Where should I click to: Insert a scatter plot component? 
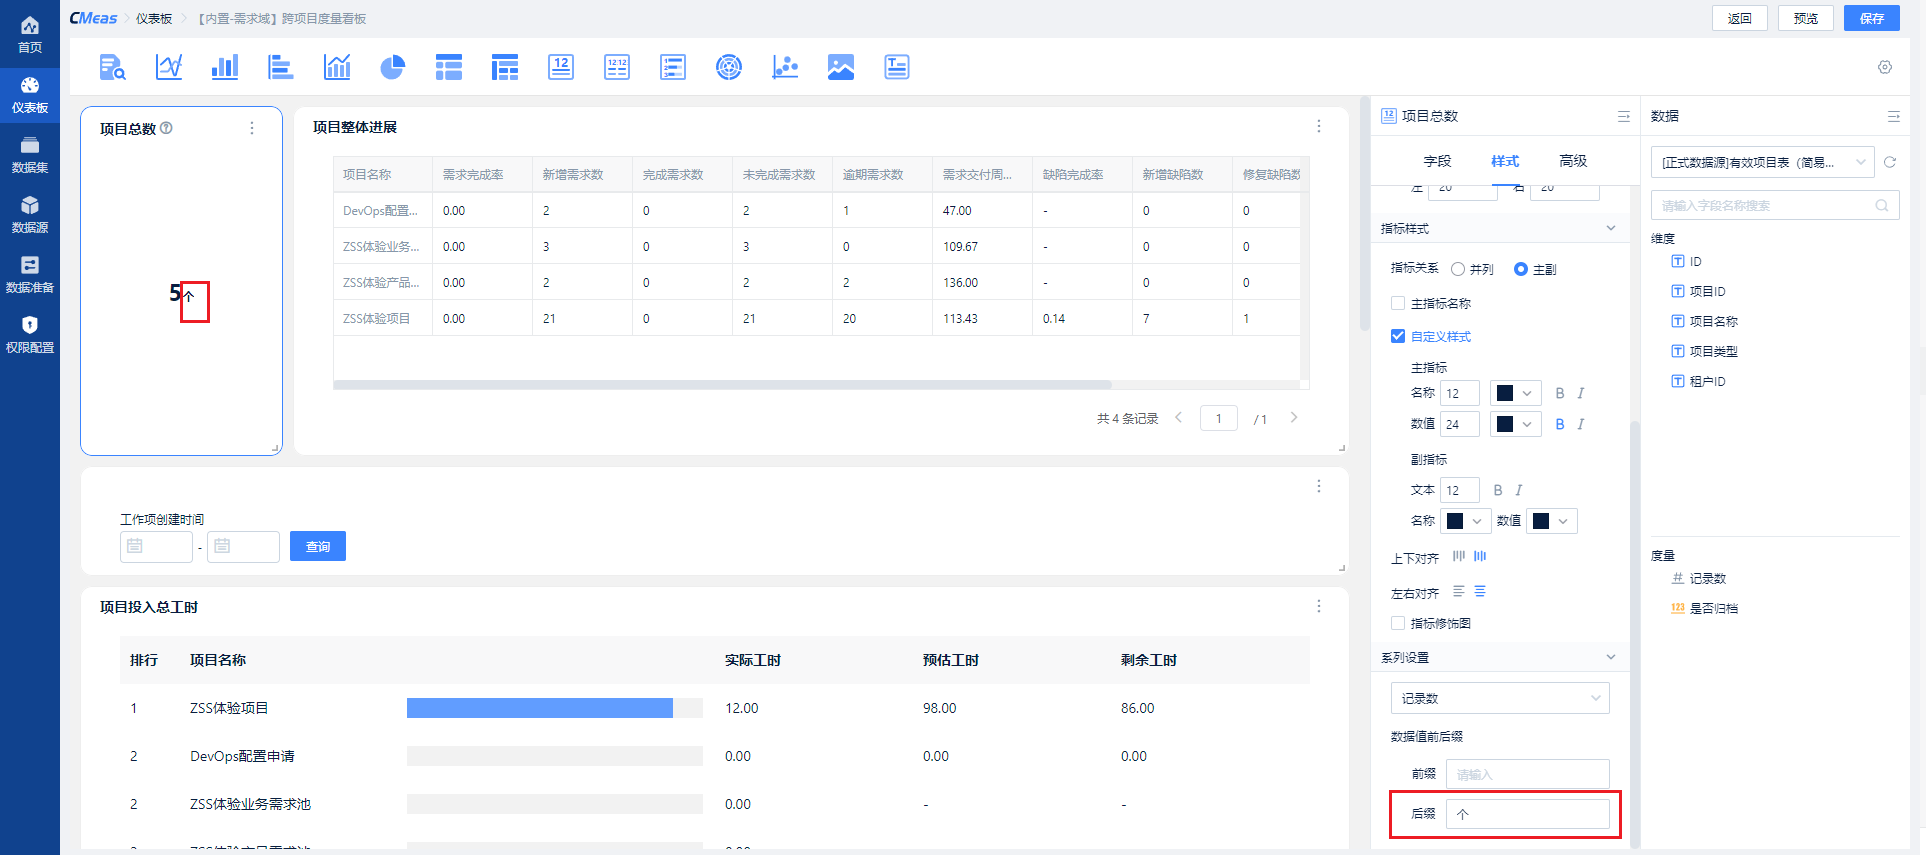point(785,67)
